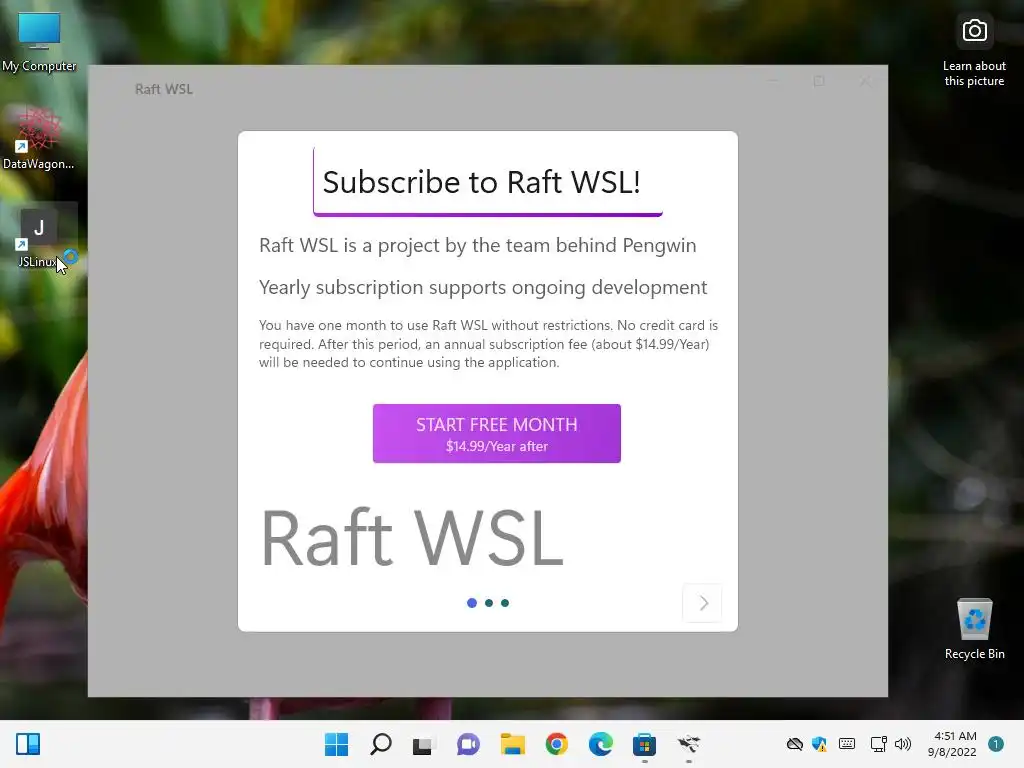
Task: Open volume speaker tray icon
Action: point(903,744)
